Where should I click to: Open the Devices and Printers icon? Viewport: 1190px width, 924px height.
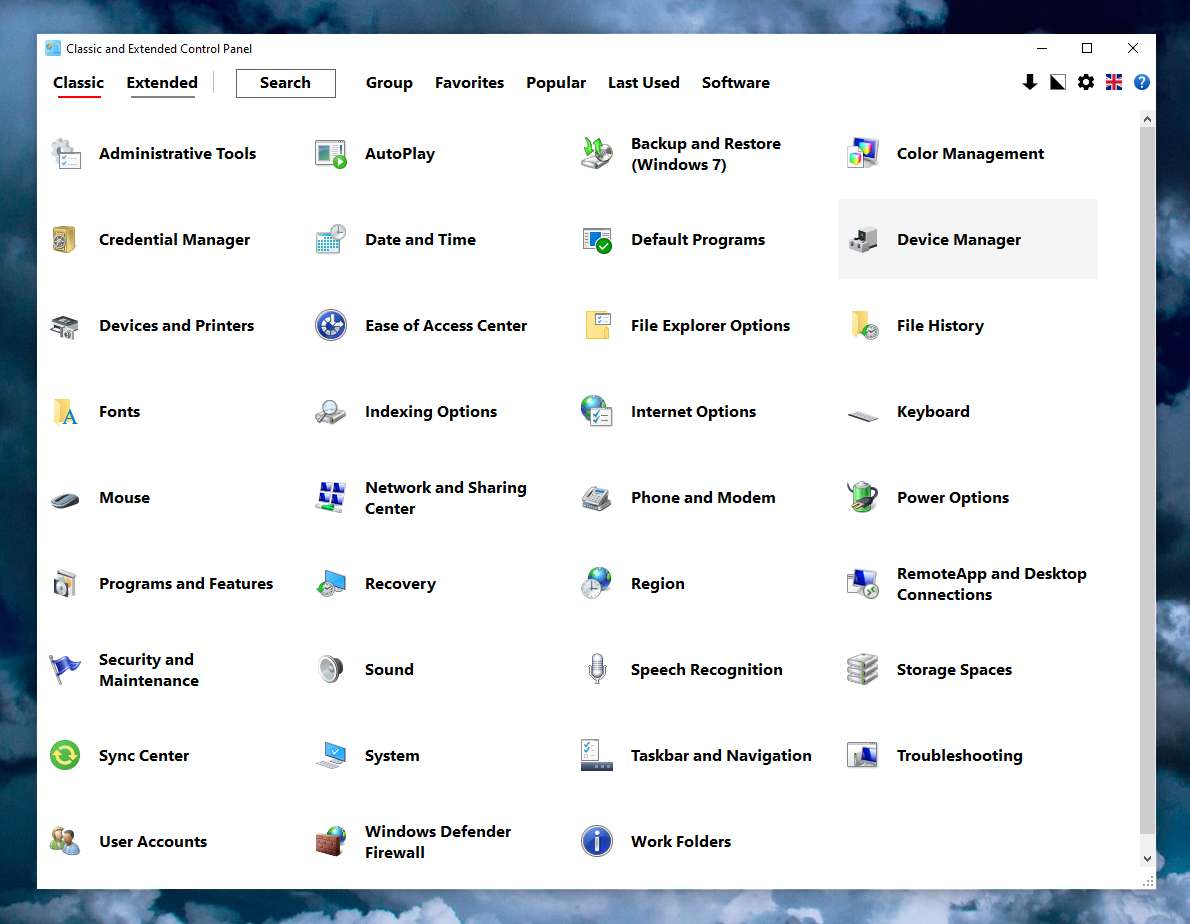tap(65, 326)
